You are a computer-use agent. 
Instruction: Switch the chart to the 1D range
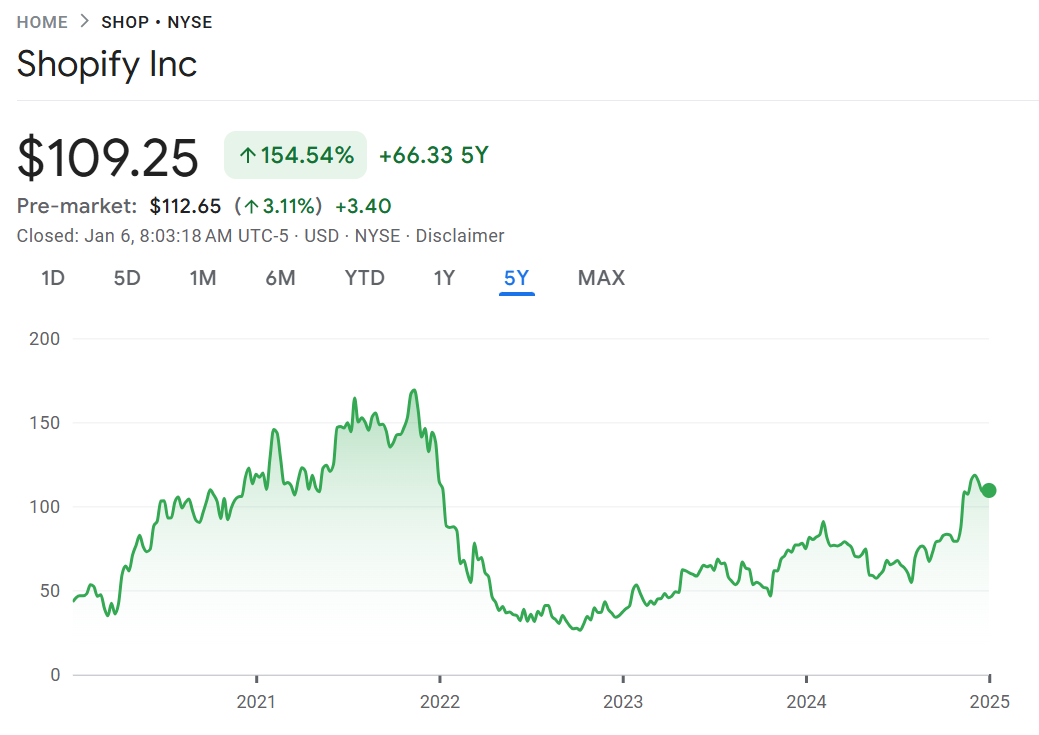[x=53, y=278]
